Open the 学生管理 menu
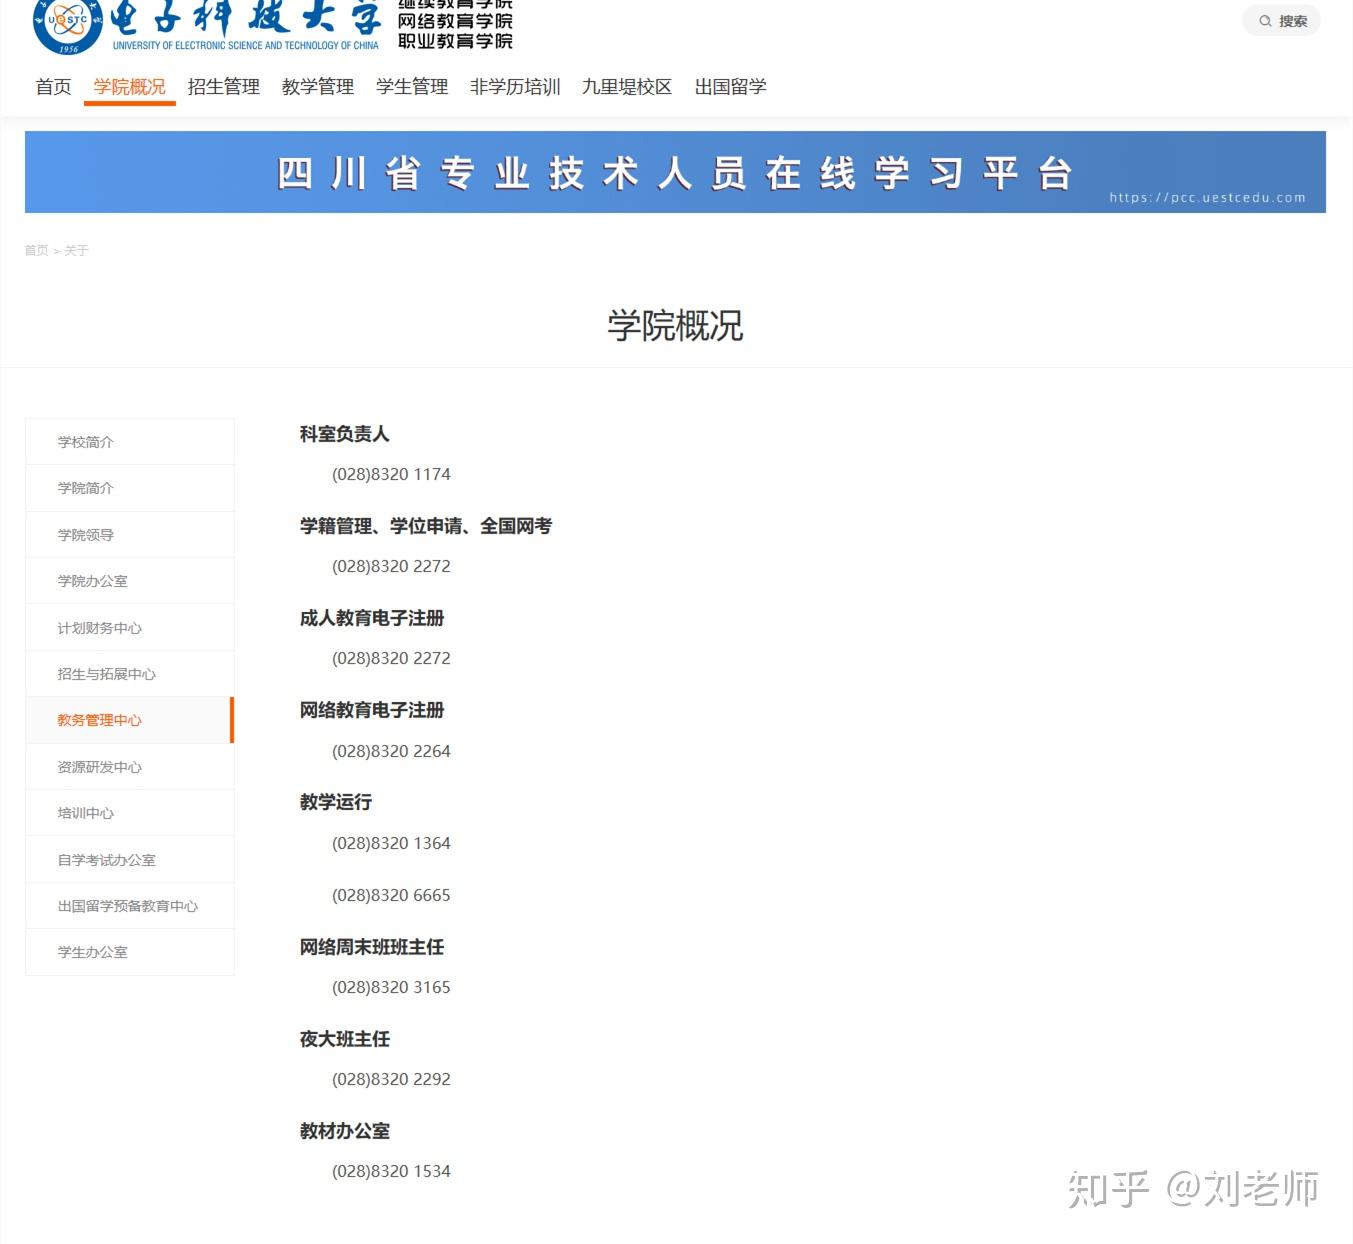Image resolution: width=1353 pixels, height=1244 pixels. point(412,87)
